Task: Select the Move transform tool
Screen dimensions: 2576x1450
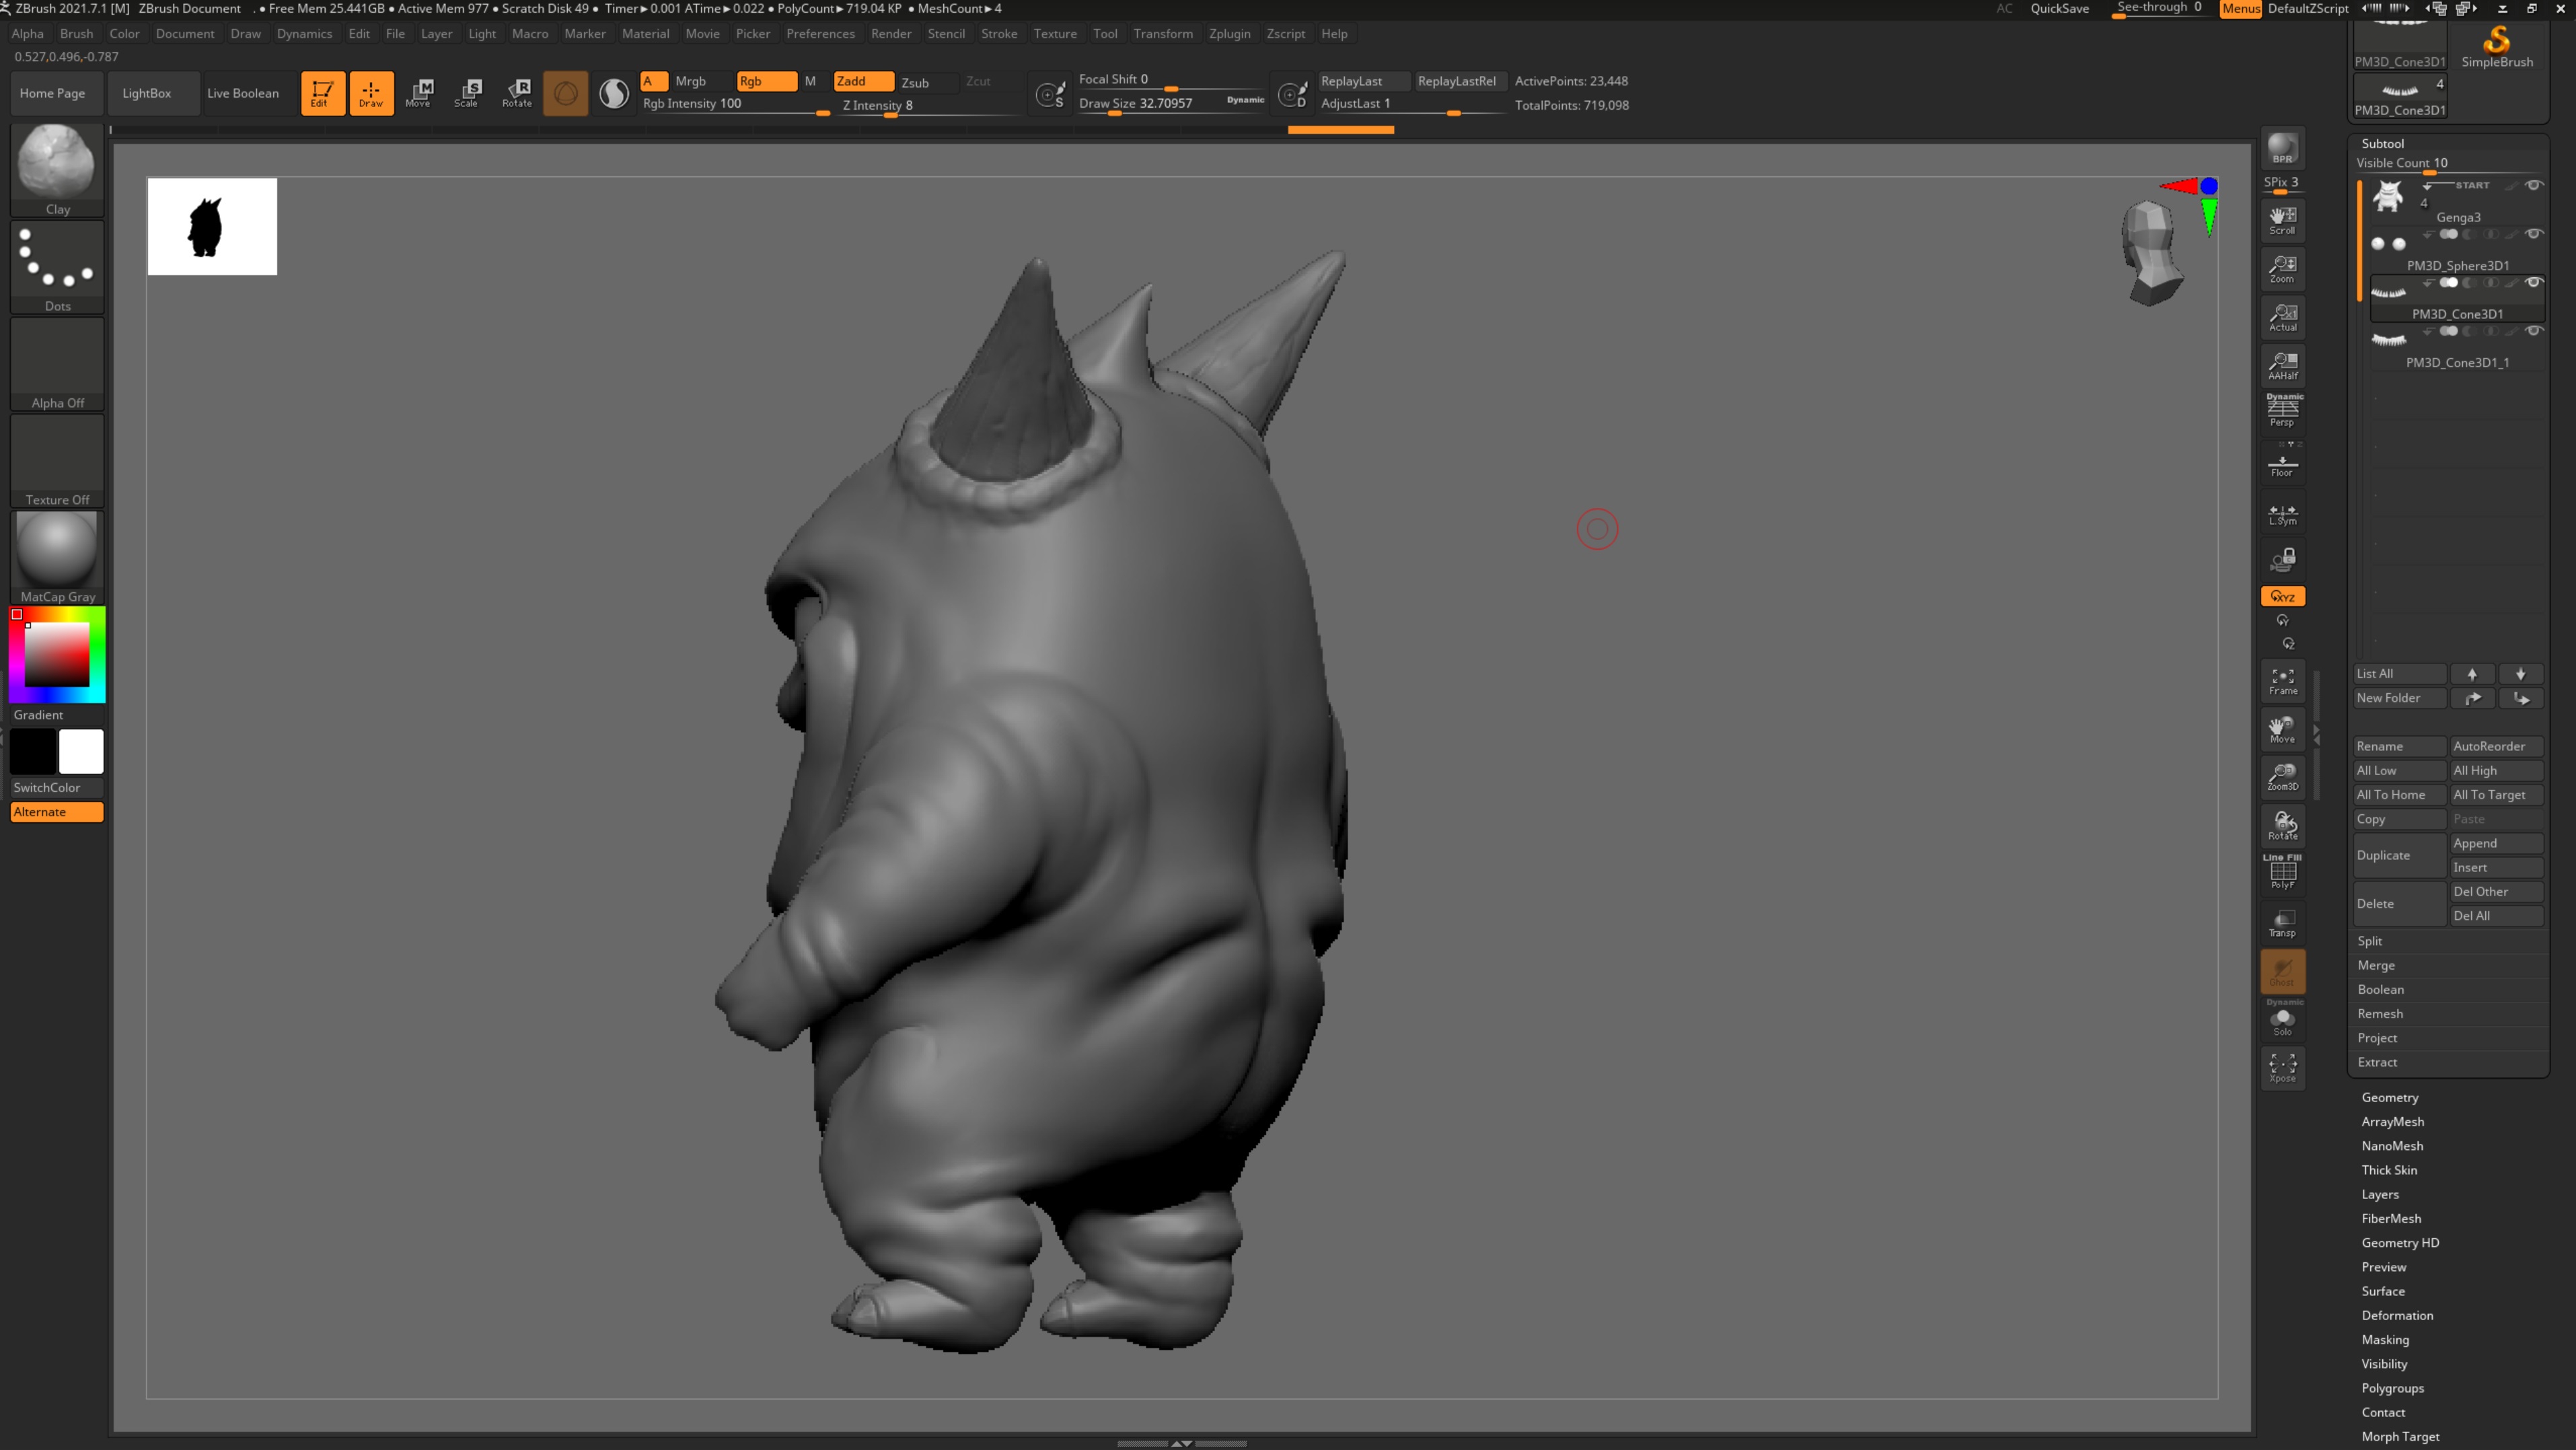Action: pos(419,92)
